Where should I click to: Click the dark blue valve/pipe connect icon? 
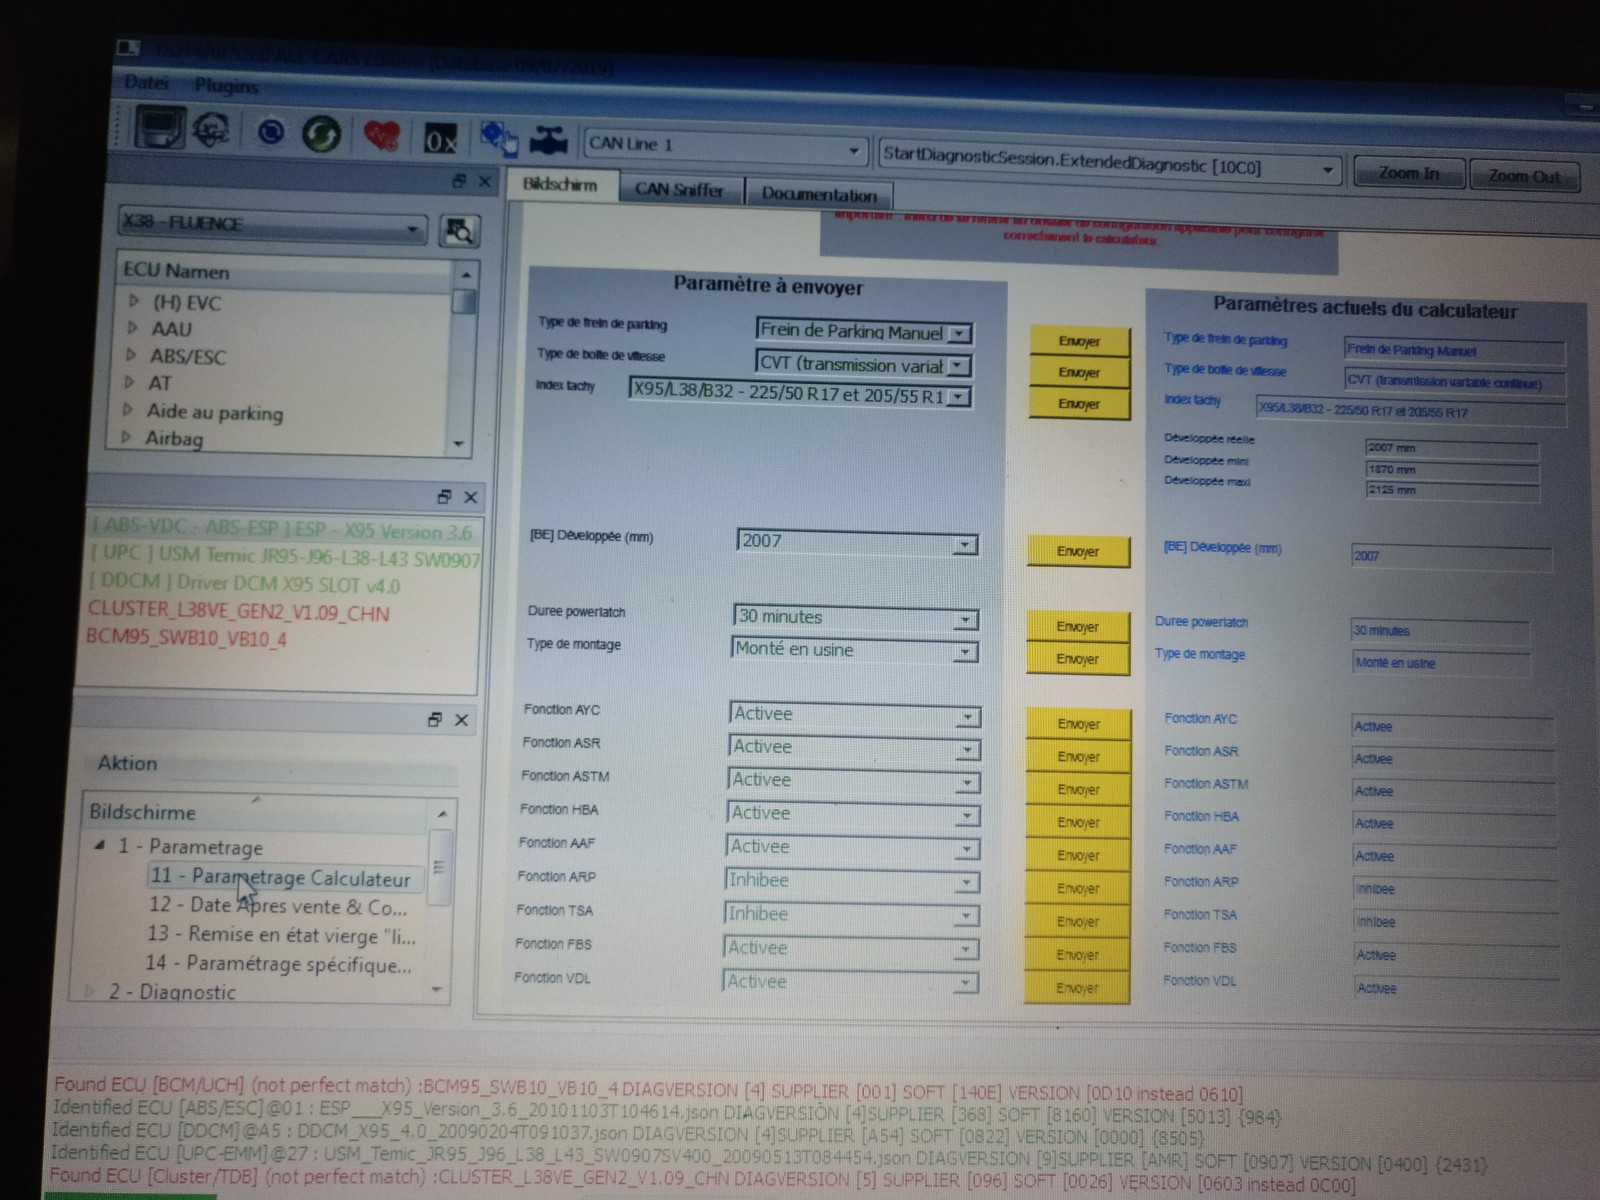pos(548,138)
